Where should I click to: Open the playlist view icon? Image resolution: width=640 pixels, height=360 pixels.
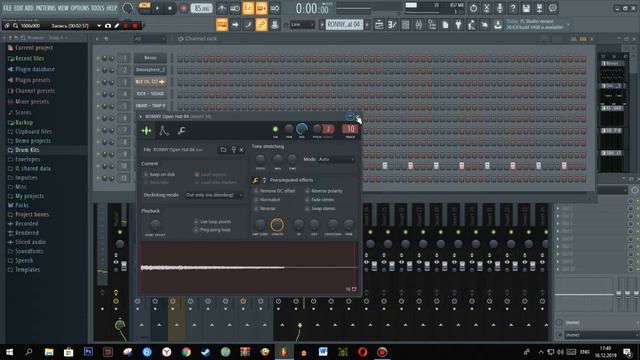tap(379, 25)
